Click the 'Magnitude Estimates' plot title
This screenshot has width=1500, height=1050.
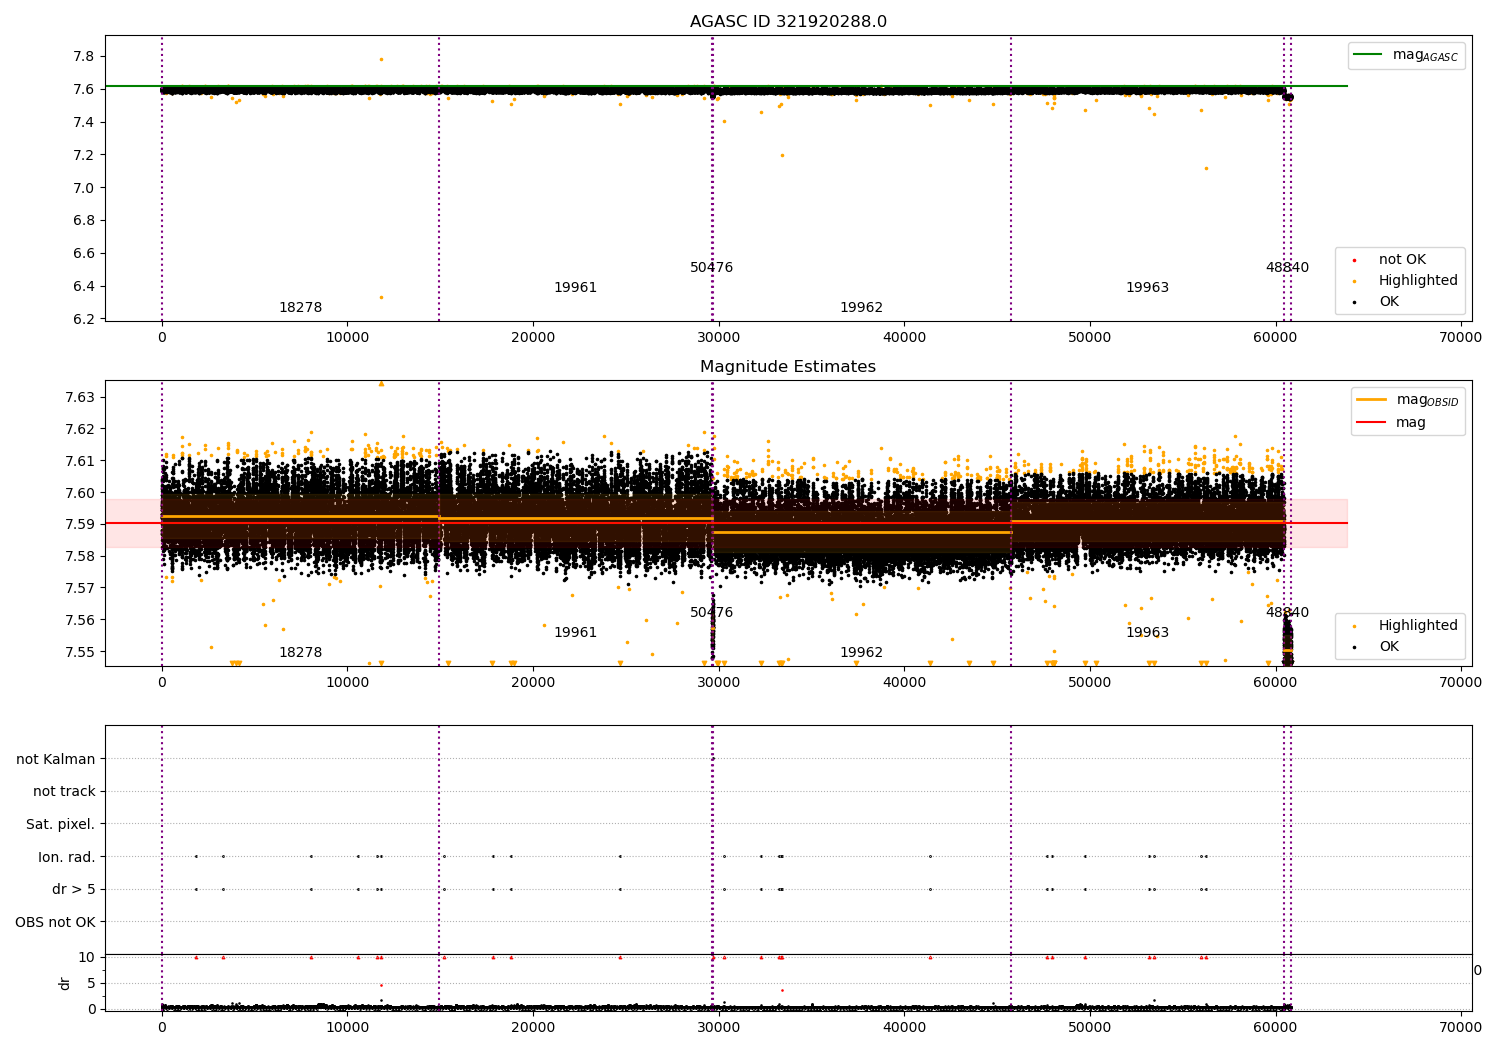coord(788,367)
